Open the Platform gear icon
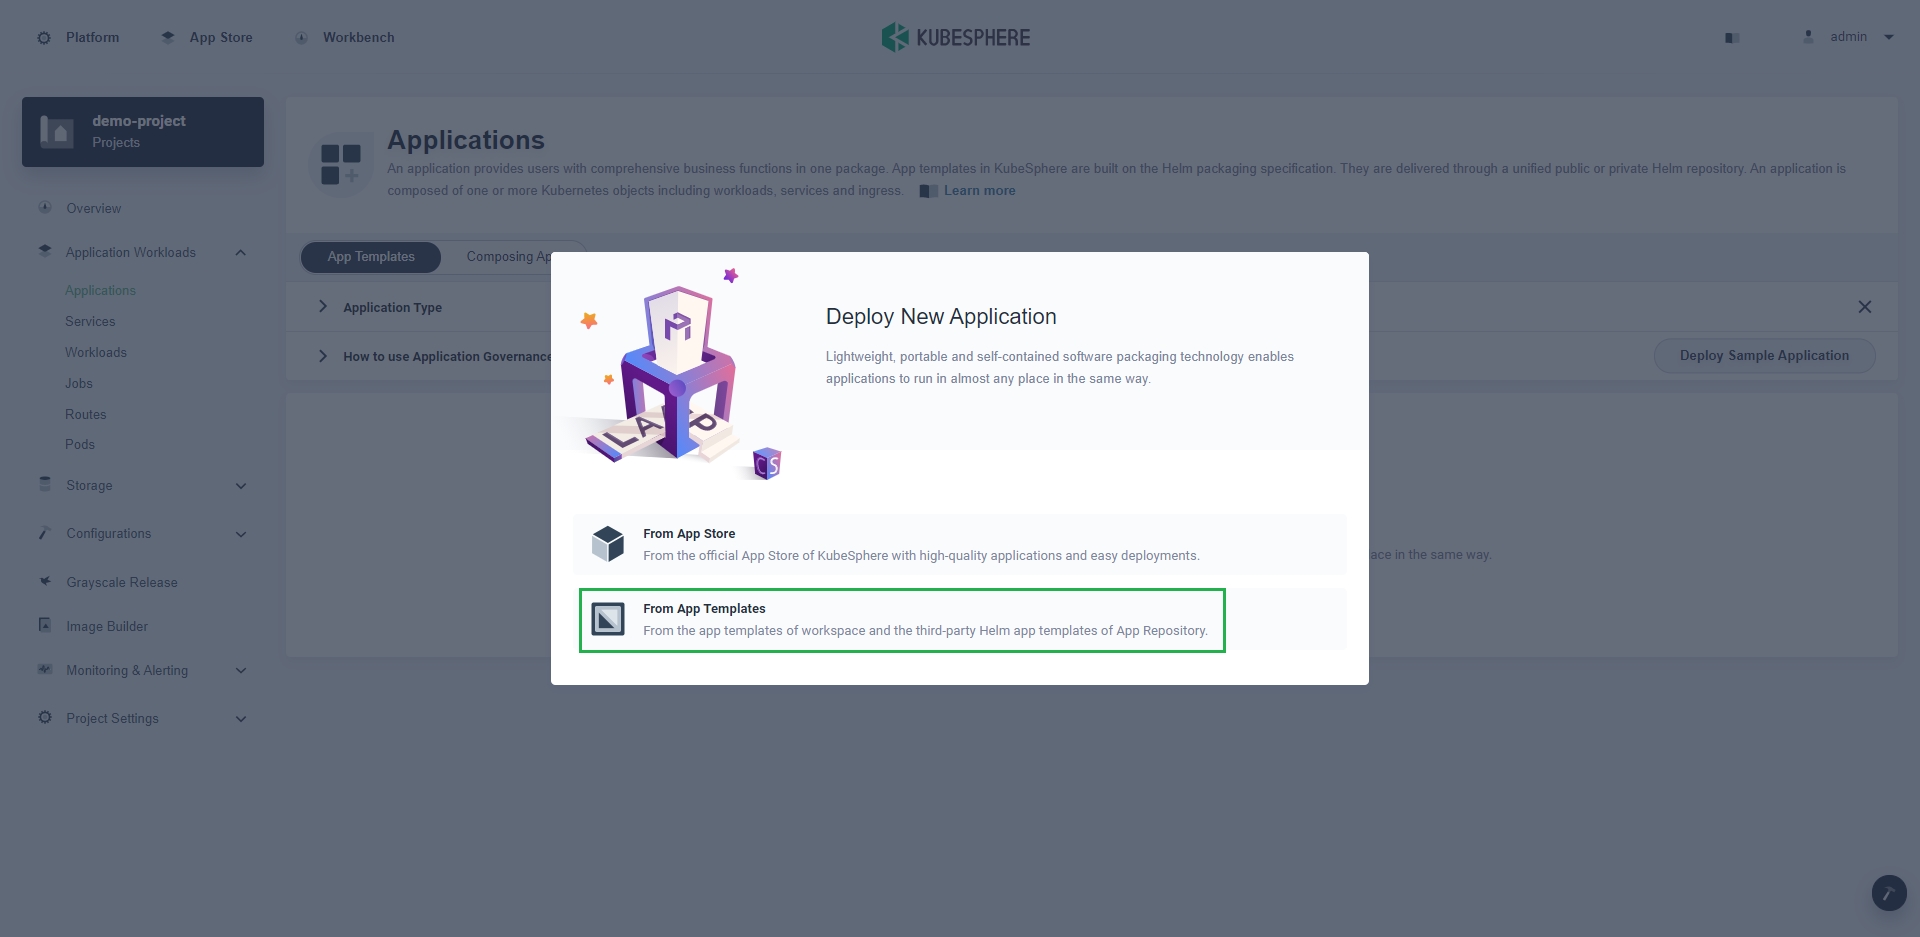 [x=44, y=38]
